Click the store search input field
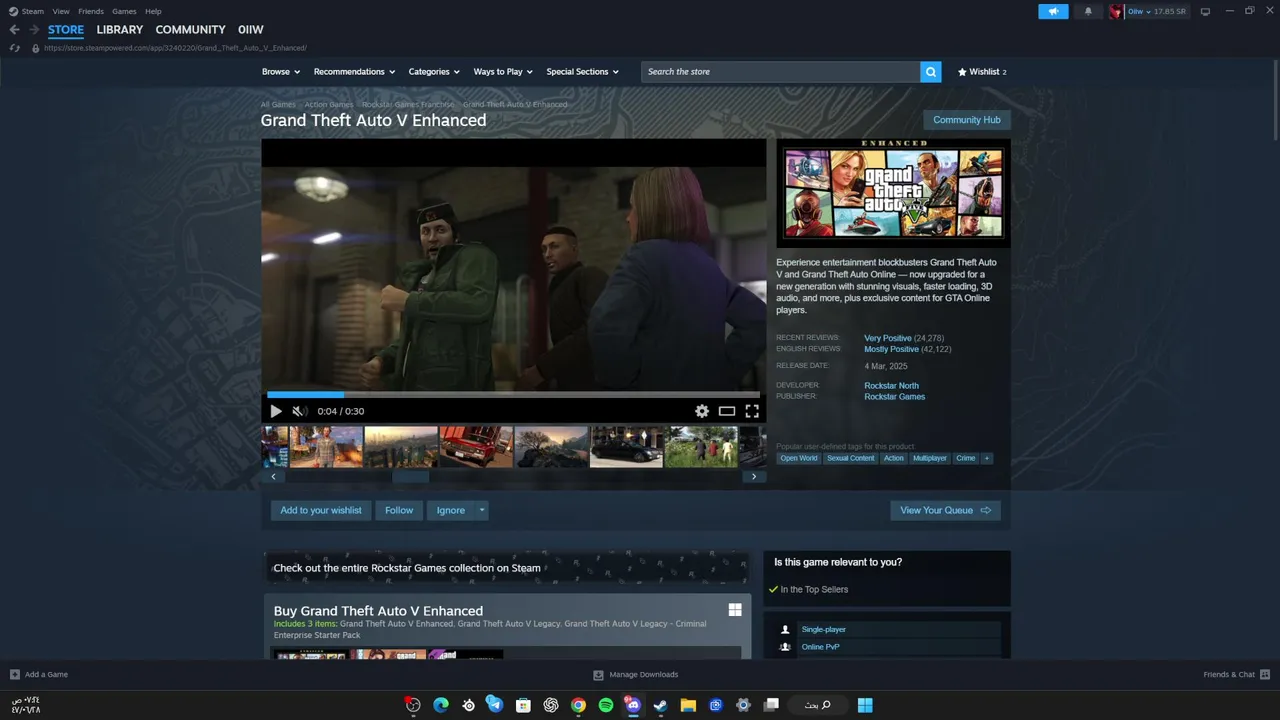The height and width of the screenshot is (720, 1280). [780, 72]
